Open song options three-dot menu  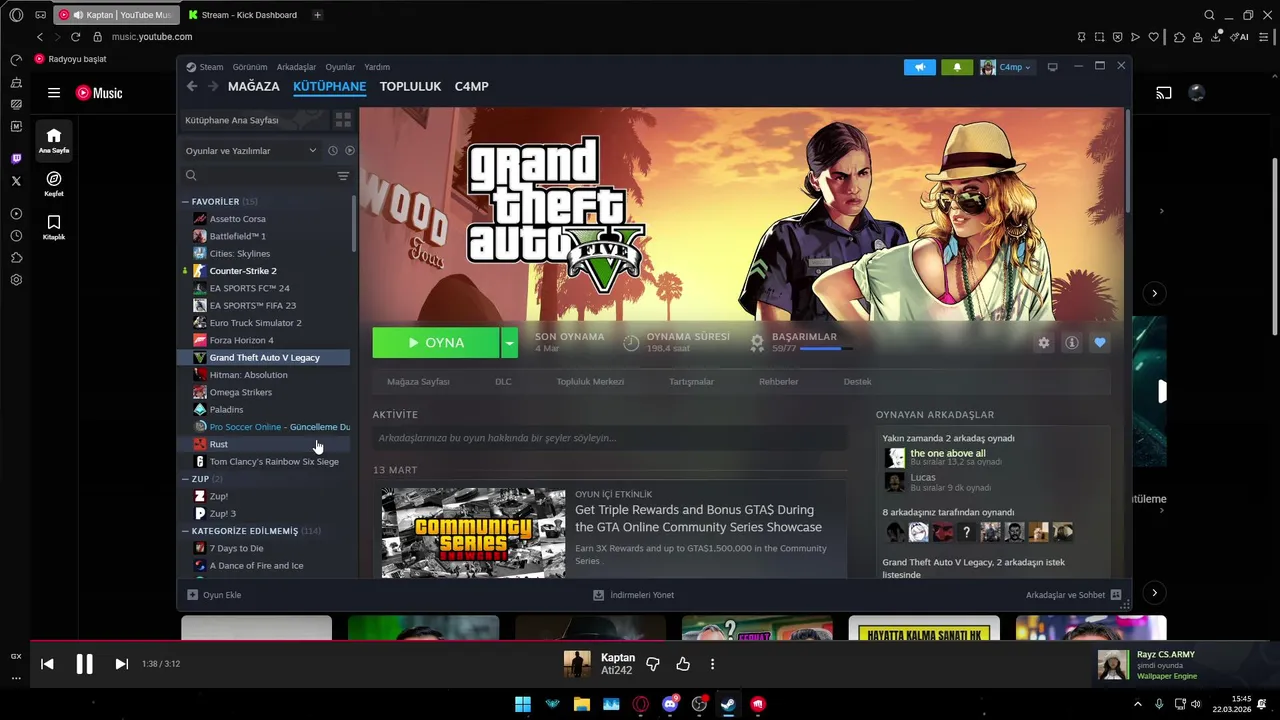[712, 664]
